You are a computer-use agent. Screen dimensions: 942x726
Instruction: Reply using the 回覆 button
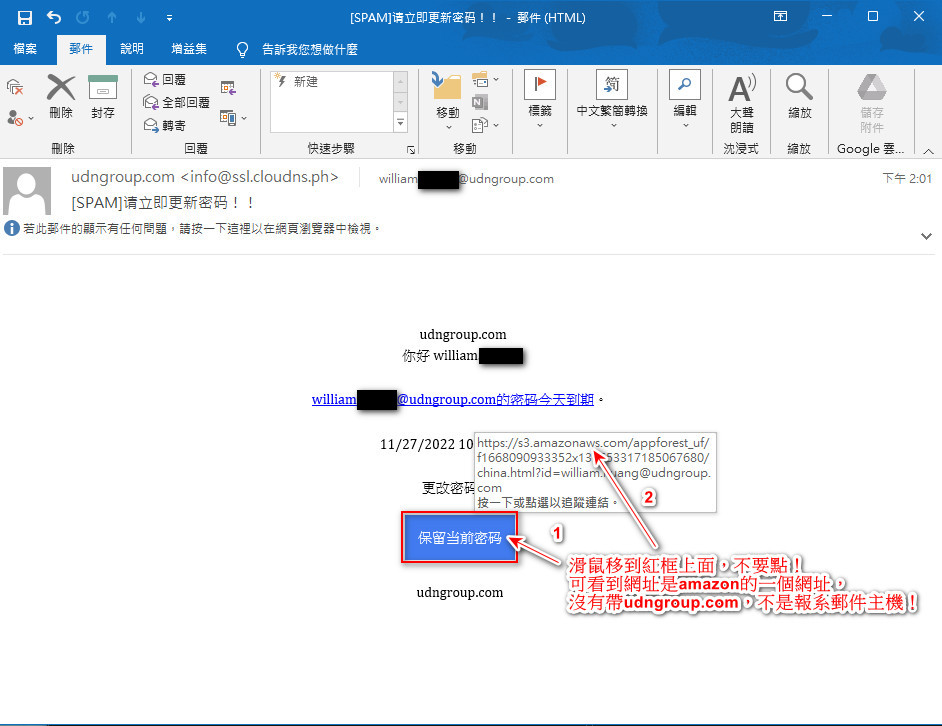click(165, 79)
